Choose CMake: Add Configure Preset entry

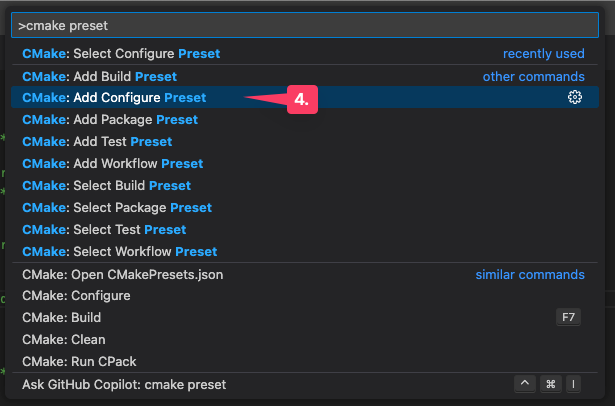(x=114, y=98)
